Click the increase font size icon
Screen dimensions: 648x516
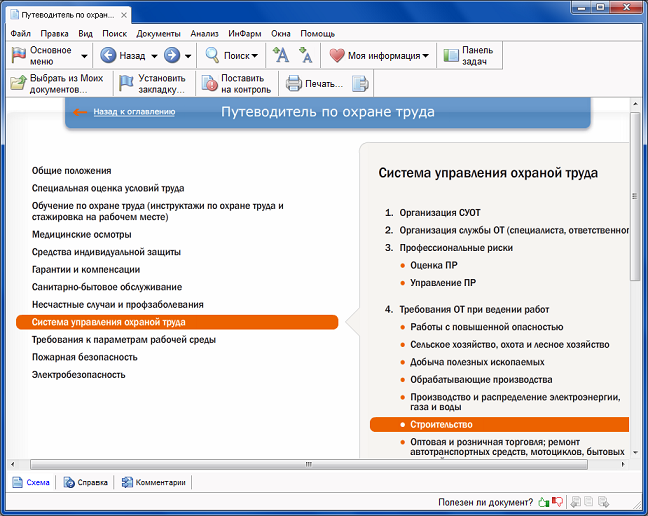(282, 56)
